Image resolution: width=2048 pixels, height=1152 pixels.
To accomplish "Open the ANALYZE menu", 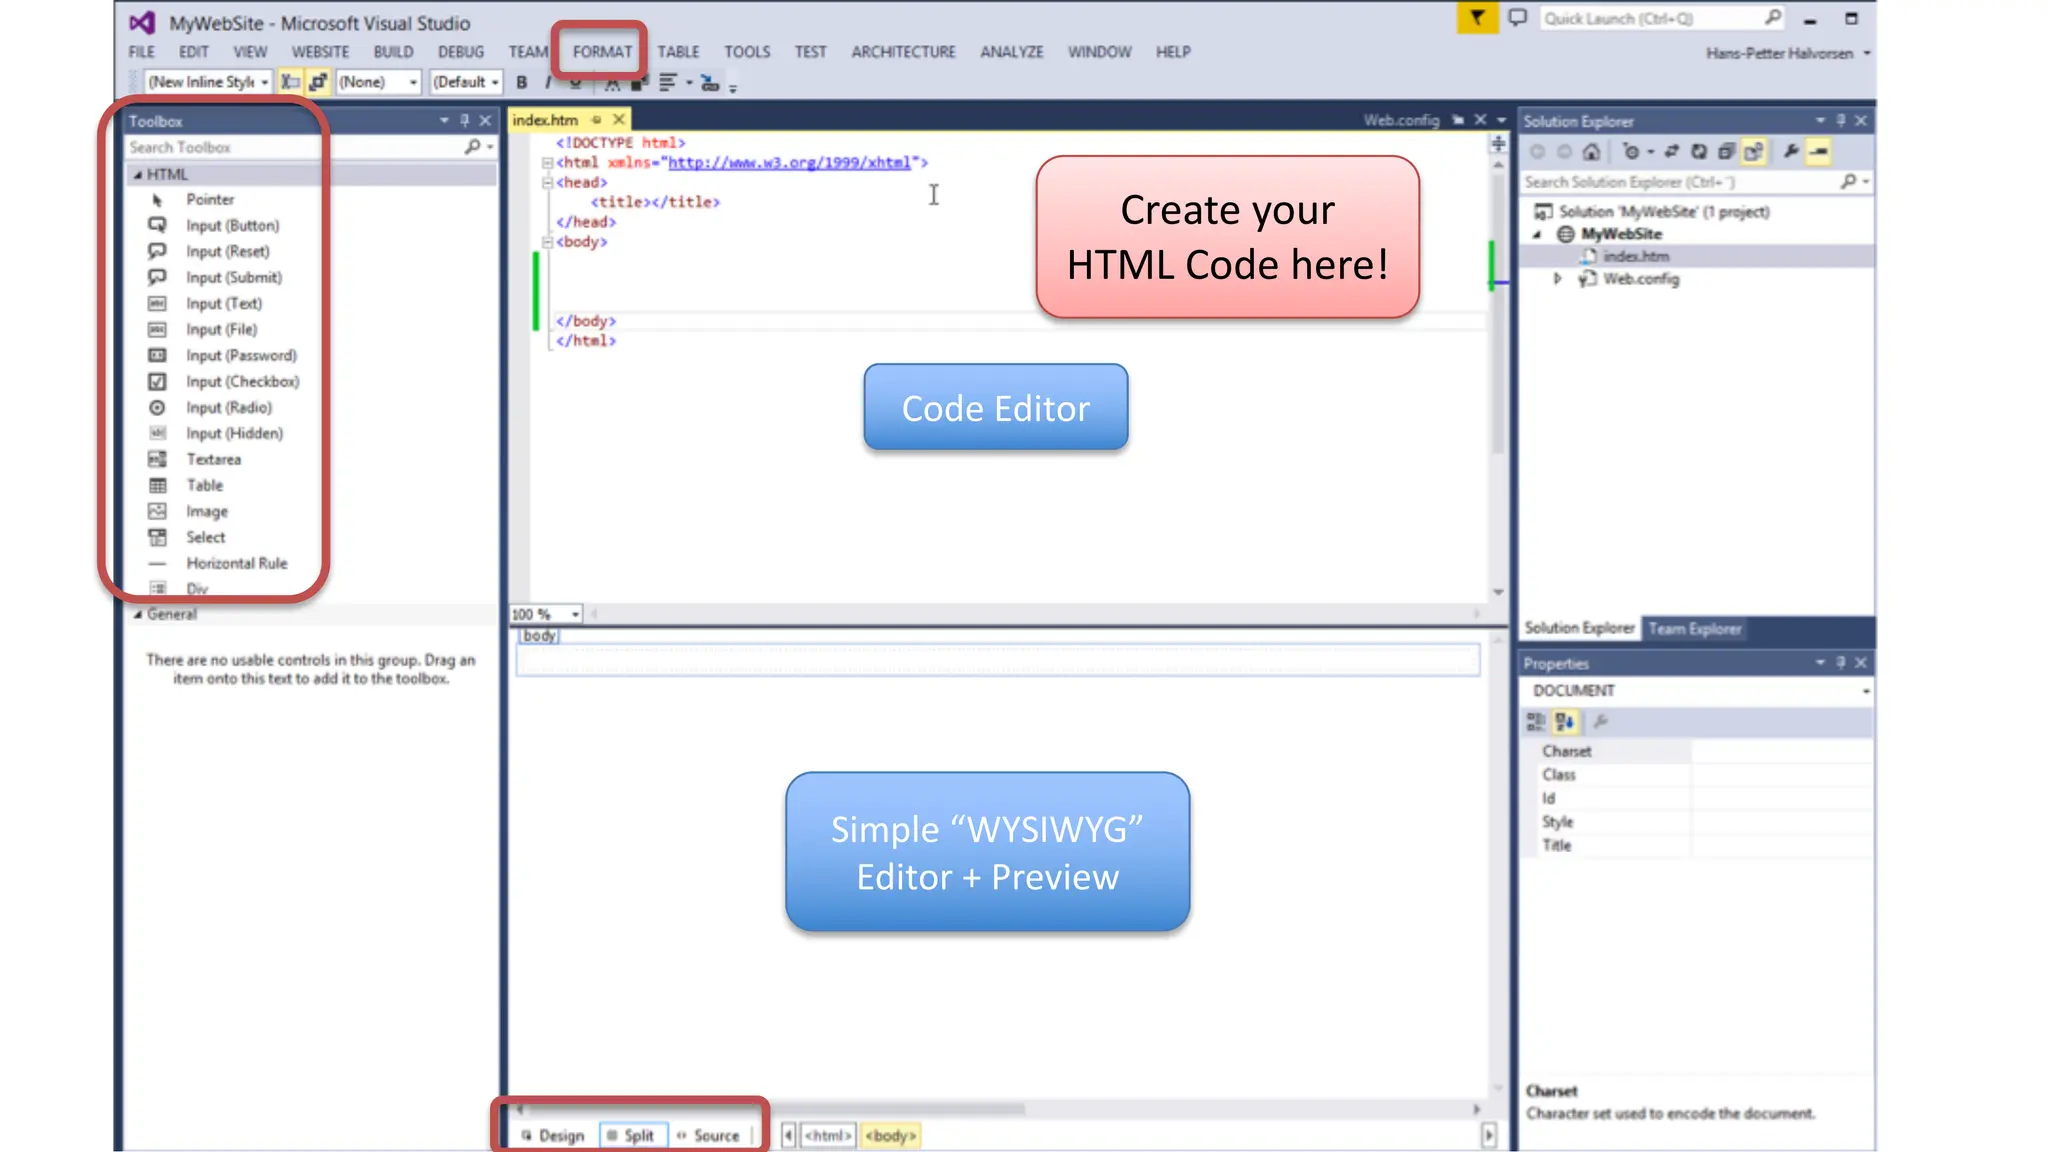I will [x=1011, y=52].
